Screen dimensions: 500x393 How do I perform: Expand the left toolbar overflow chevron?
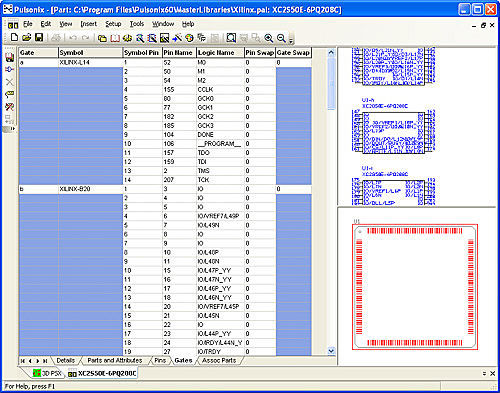click(x=13, y=128)
